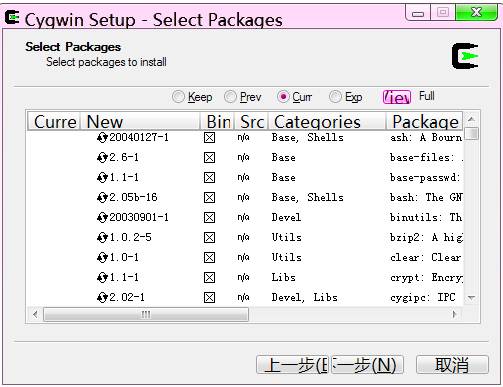This screenshot has height=387, width=503.
Task: Click the Package column header
Action: click(x=424, y=121)
